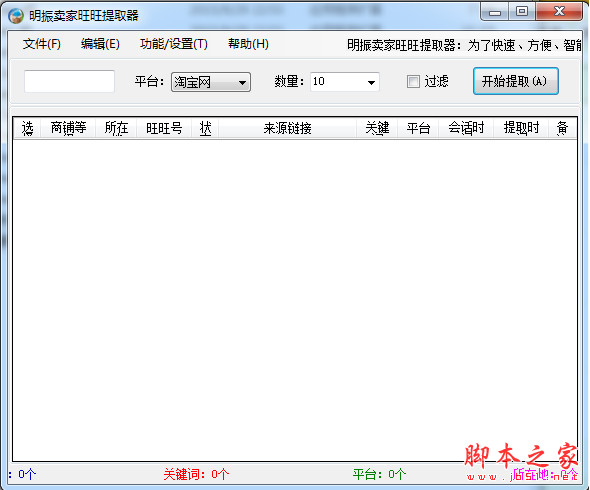590x490 pixels.
Task: Click the keyword input field
Action: [69, 81]
